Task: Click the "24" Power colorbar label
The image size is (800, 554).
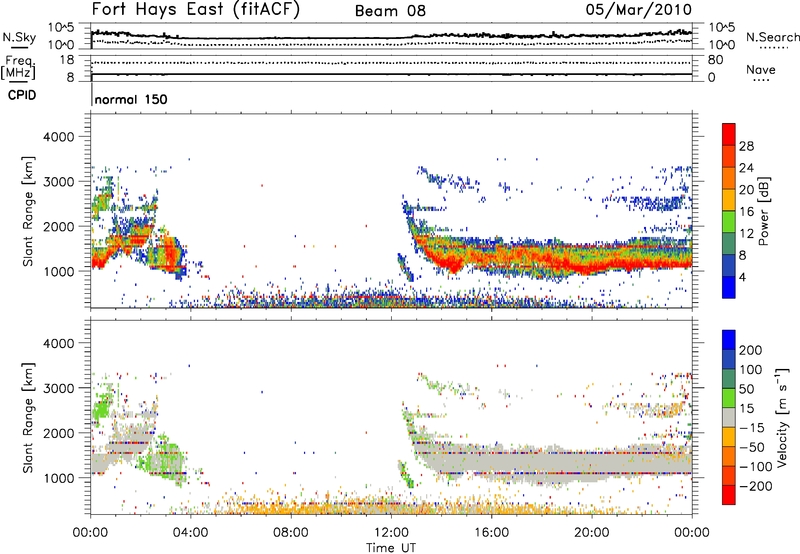Action: pos(746,168)
